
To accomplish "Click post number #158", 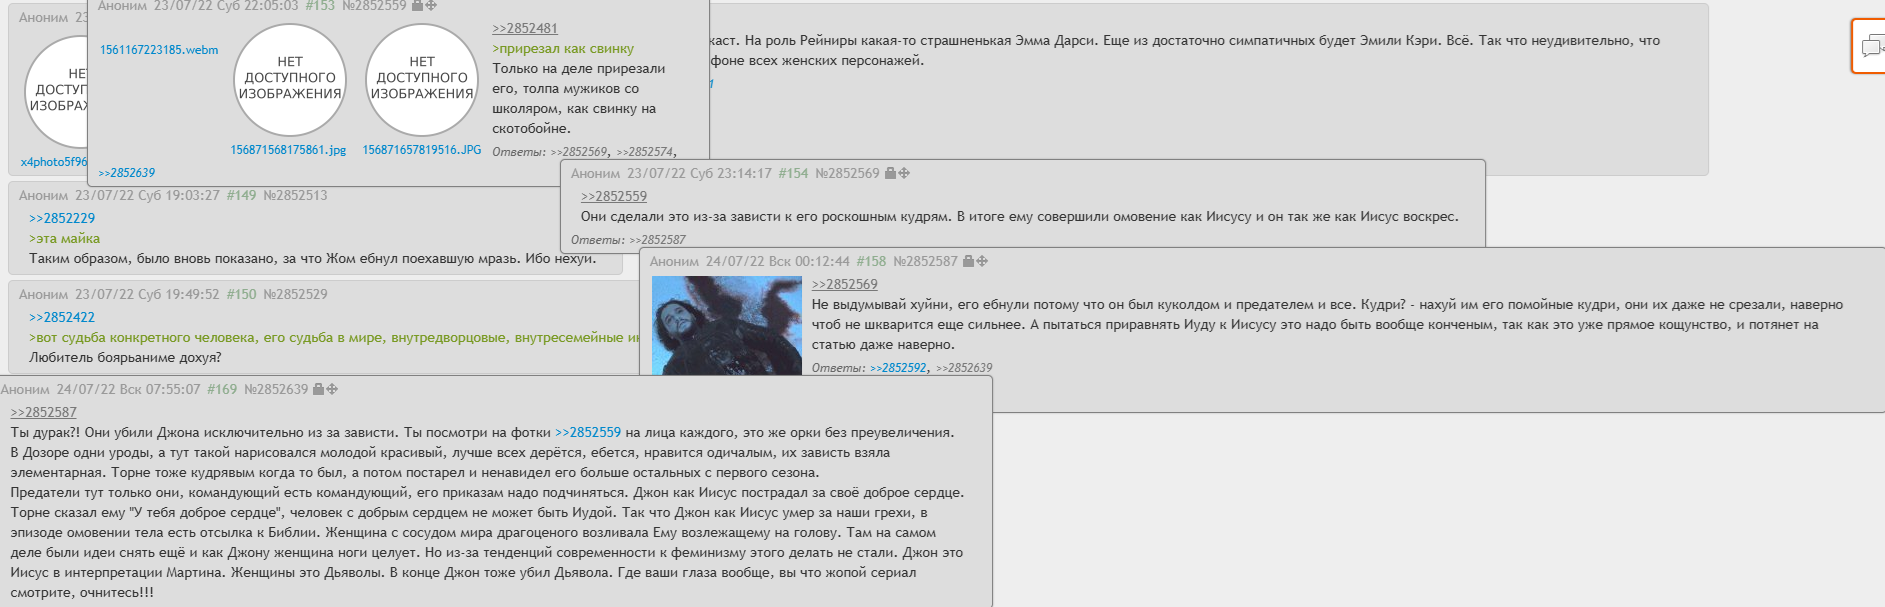I will (x=871, y=261).
